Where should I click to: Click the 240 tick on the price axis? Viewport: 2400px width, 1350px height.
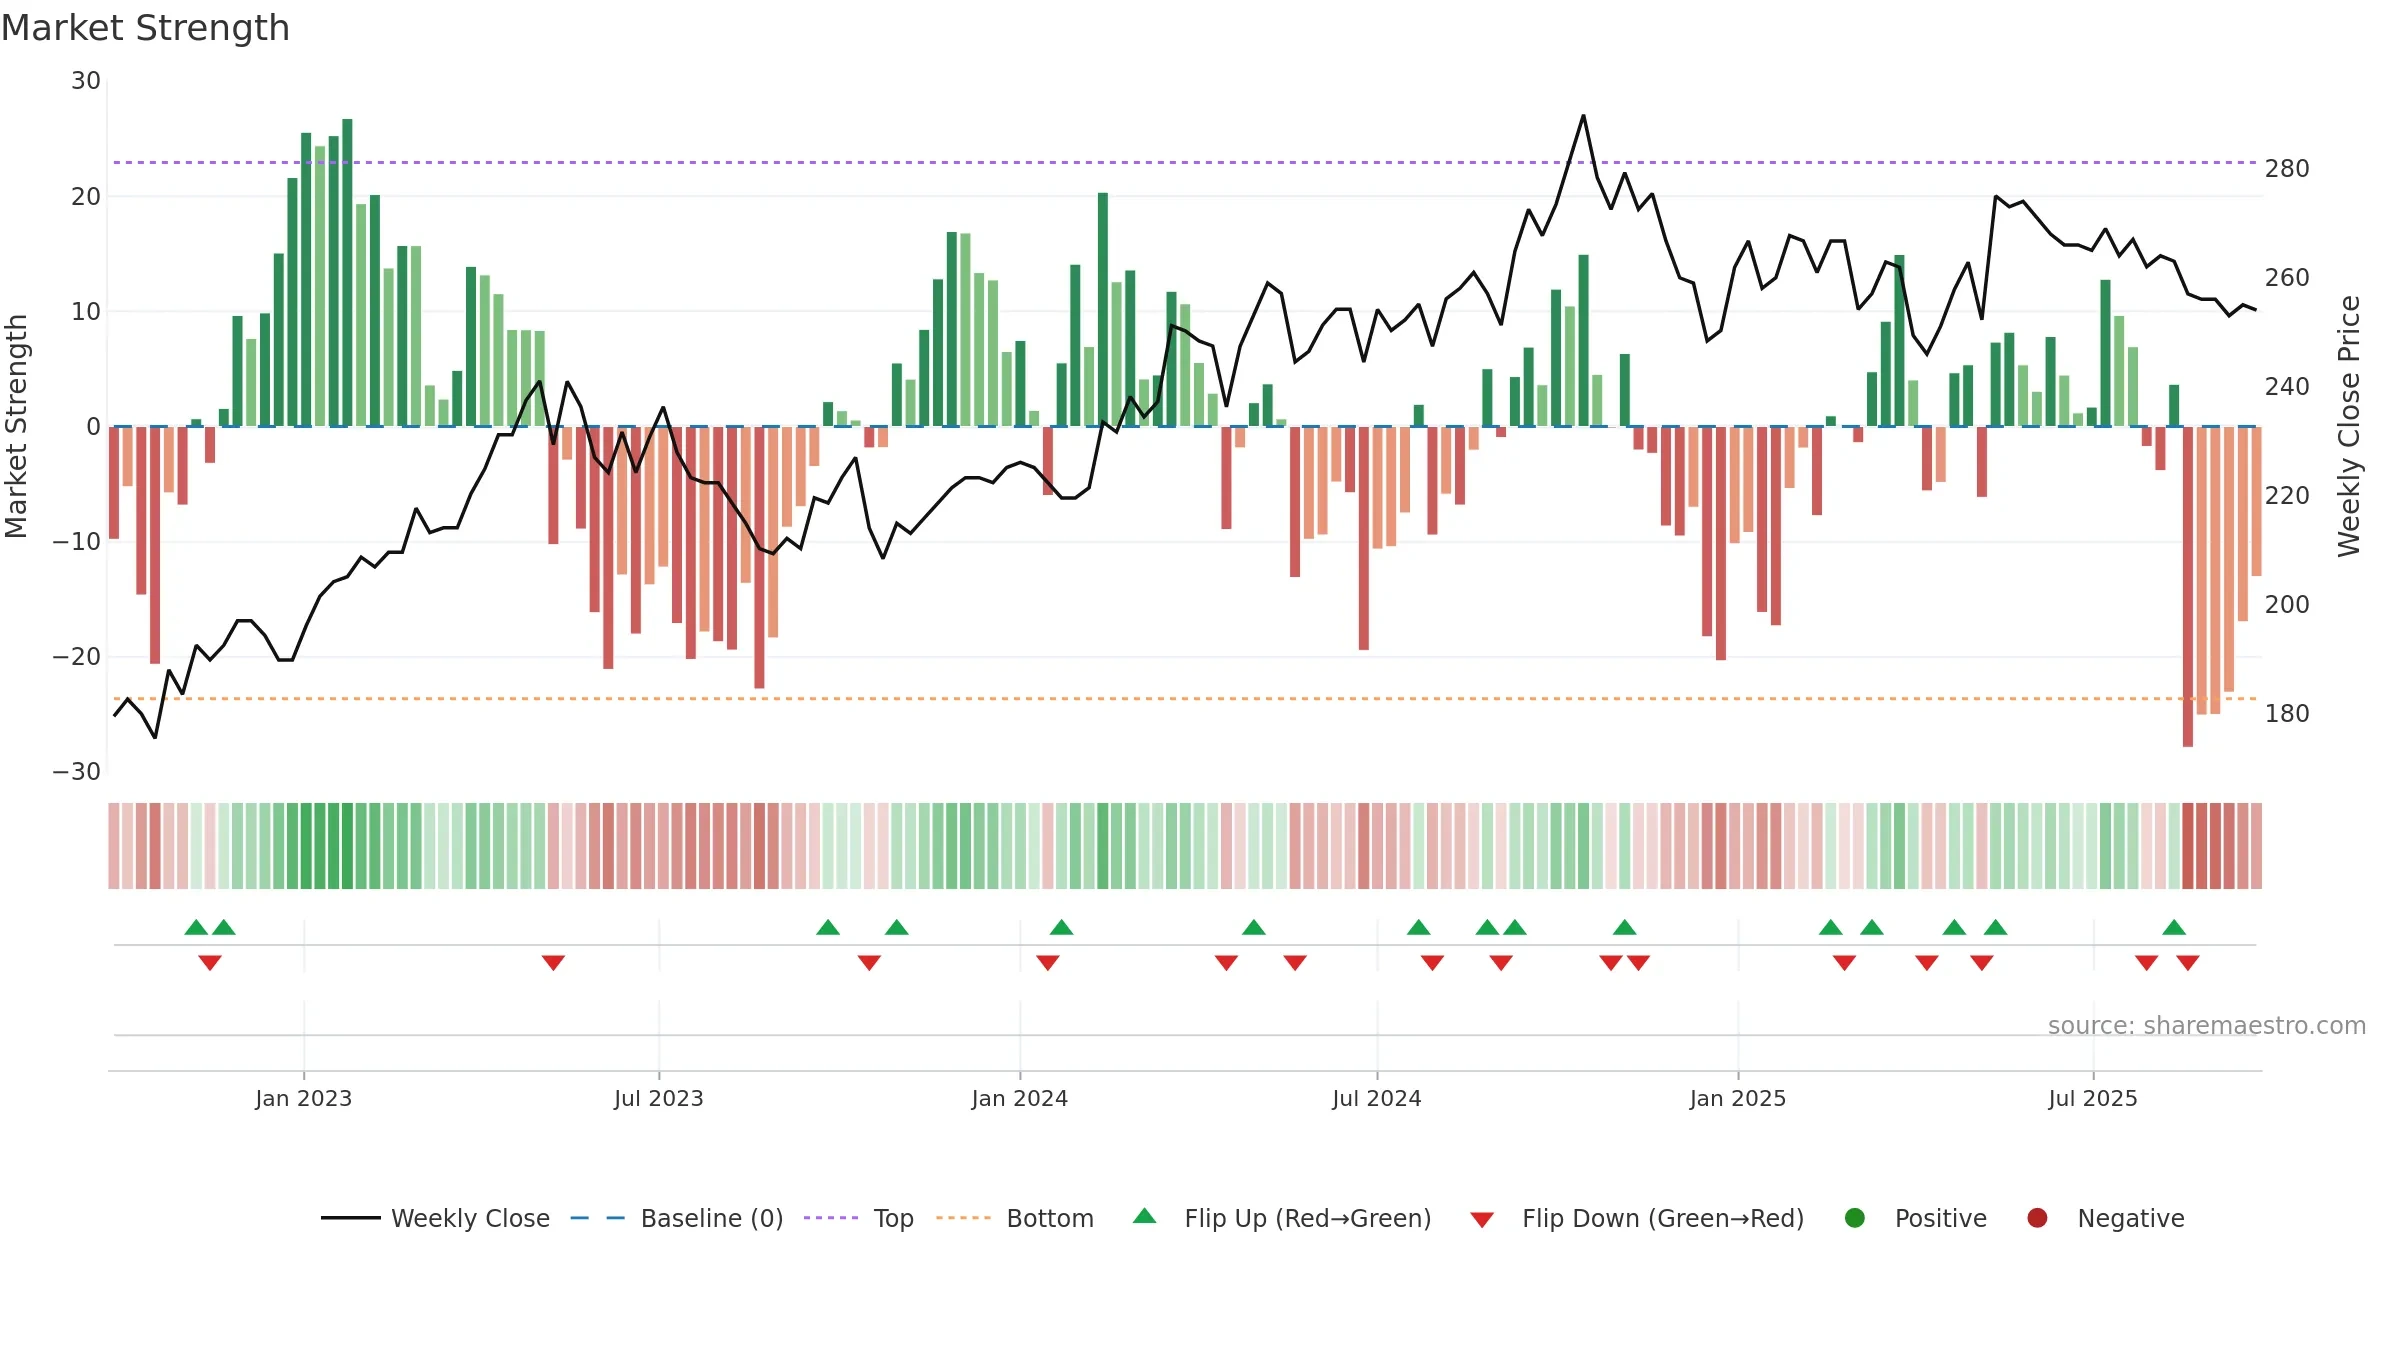tap(2287, 387)
